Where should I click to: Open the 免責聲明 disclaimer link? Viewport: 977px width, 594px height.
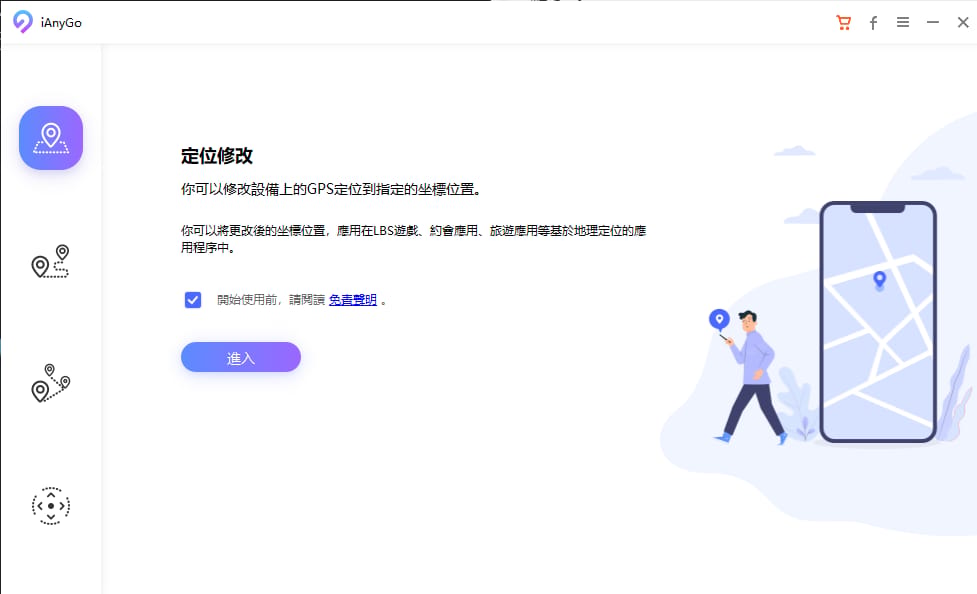(353, 300)
